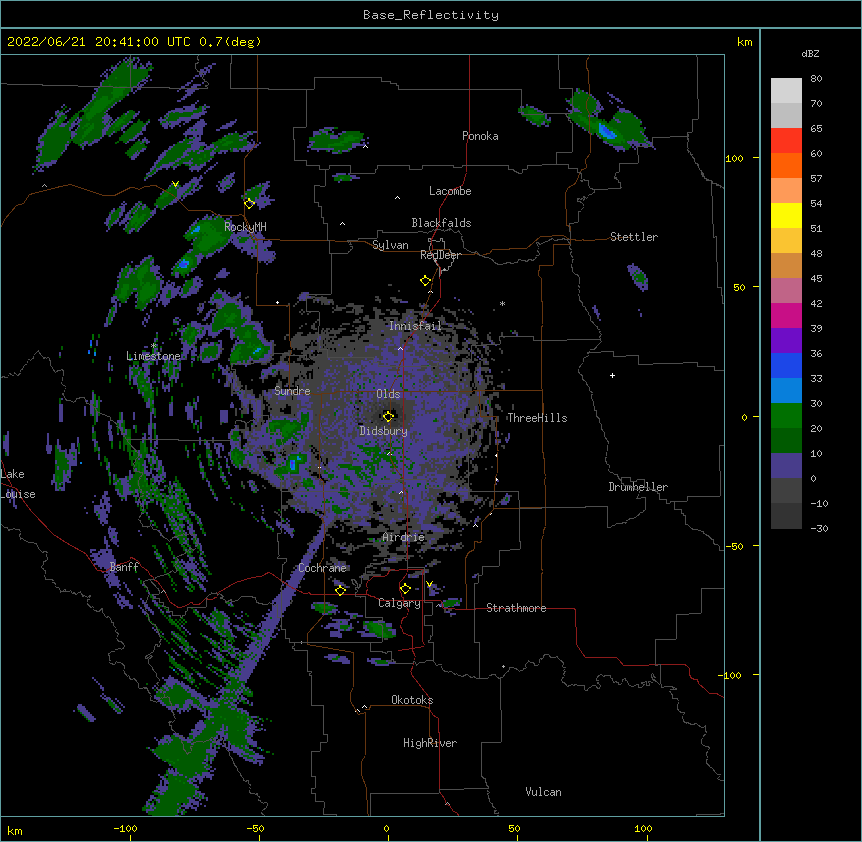This screenshot has height=842, width=862.
Task: Click the white plus marker east of ThreeHills
Action: 612,375
